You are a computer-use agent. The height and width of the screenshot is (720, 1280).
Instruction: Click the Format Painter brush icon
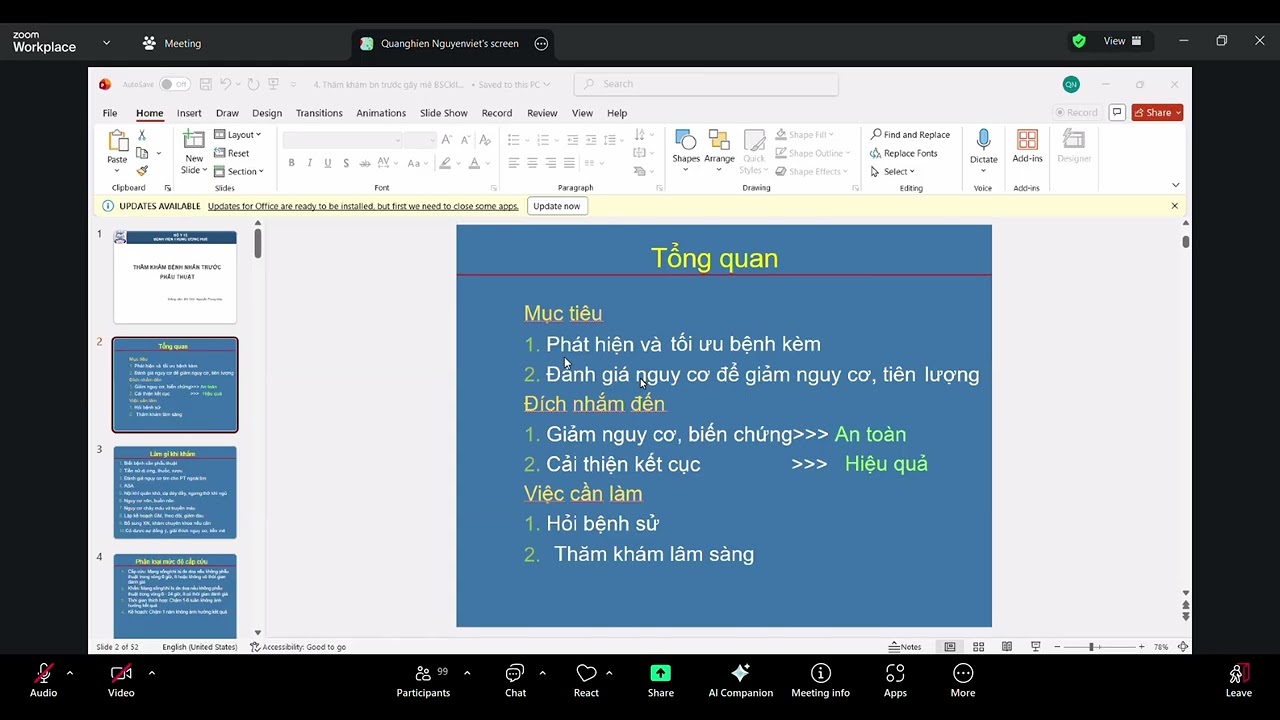click(x=142, y=171)
